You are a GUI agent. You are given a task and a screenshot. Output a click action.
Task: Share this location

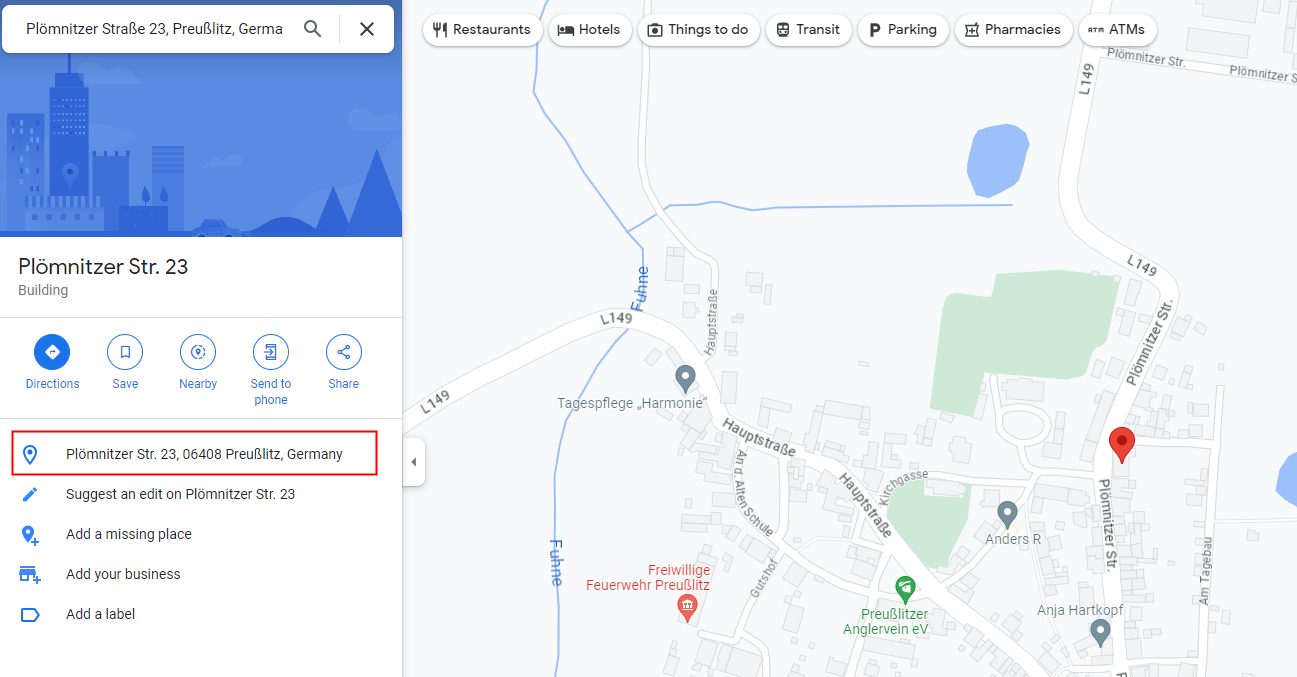pos(344,363)
